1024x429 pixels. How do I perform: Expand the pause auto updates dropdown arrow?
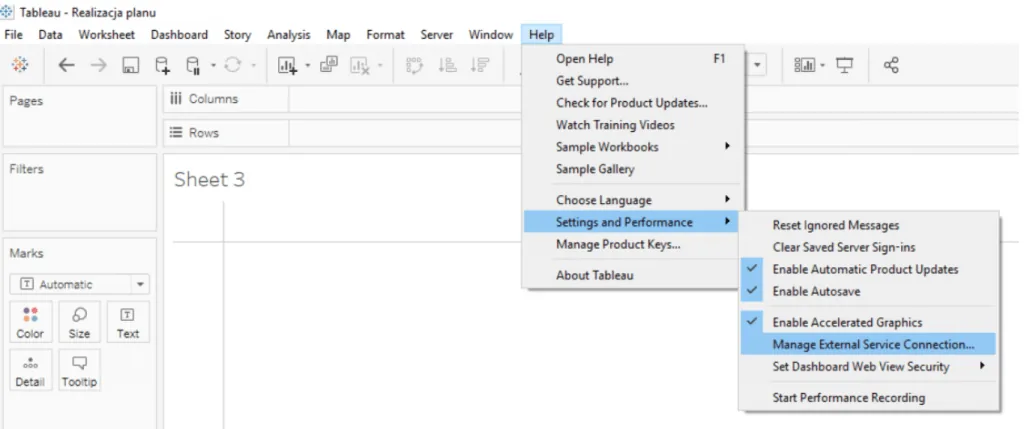point(213,65)
